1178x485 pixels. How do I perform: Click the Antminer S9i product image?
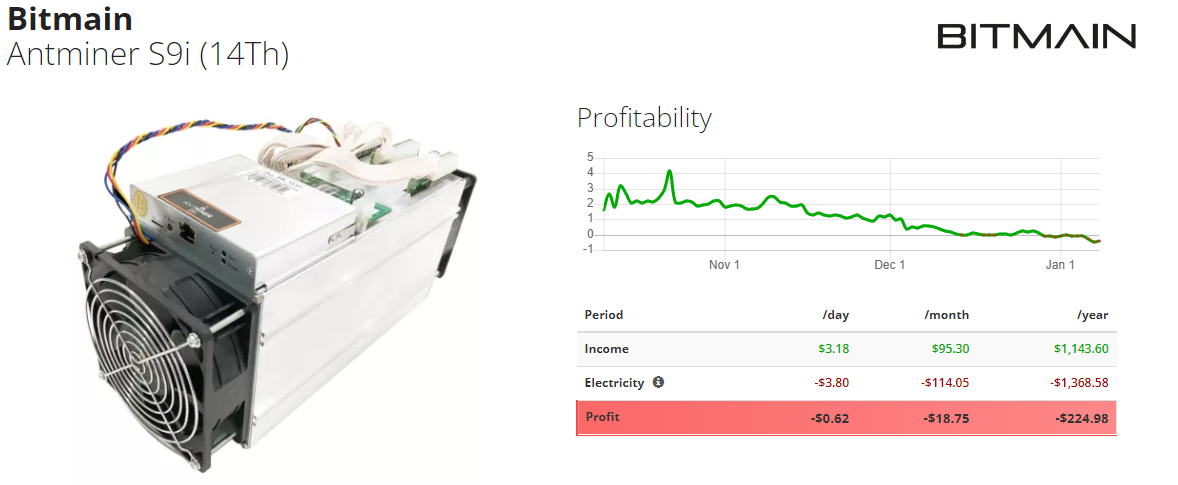(277, 294)
